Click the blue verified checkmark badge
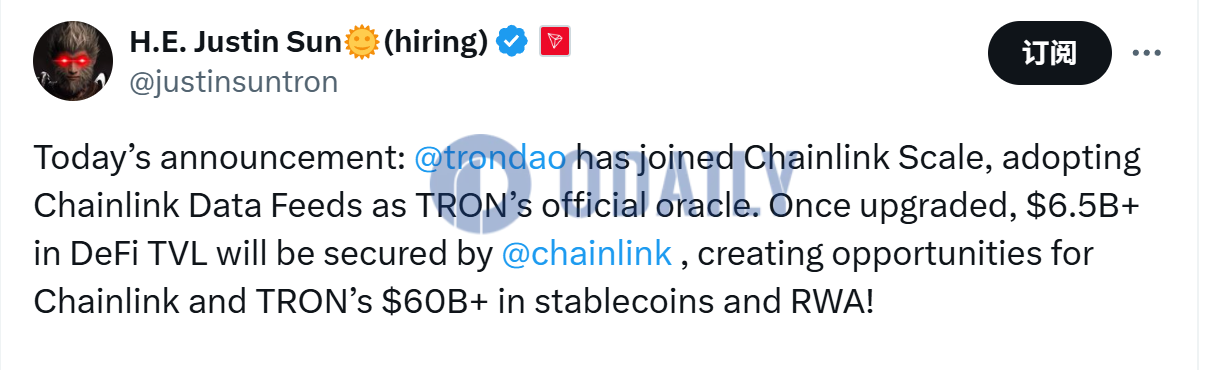 [512, 41]
